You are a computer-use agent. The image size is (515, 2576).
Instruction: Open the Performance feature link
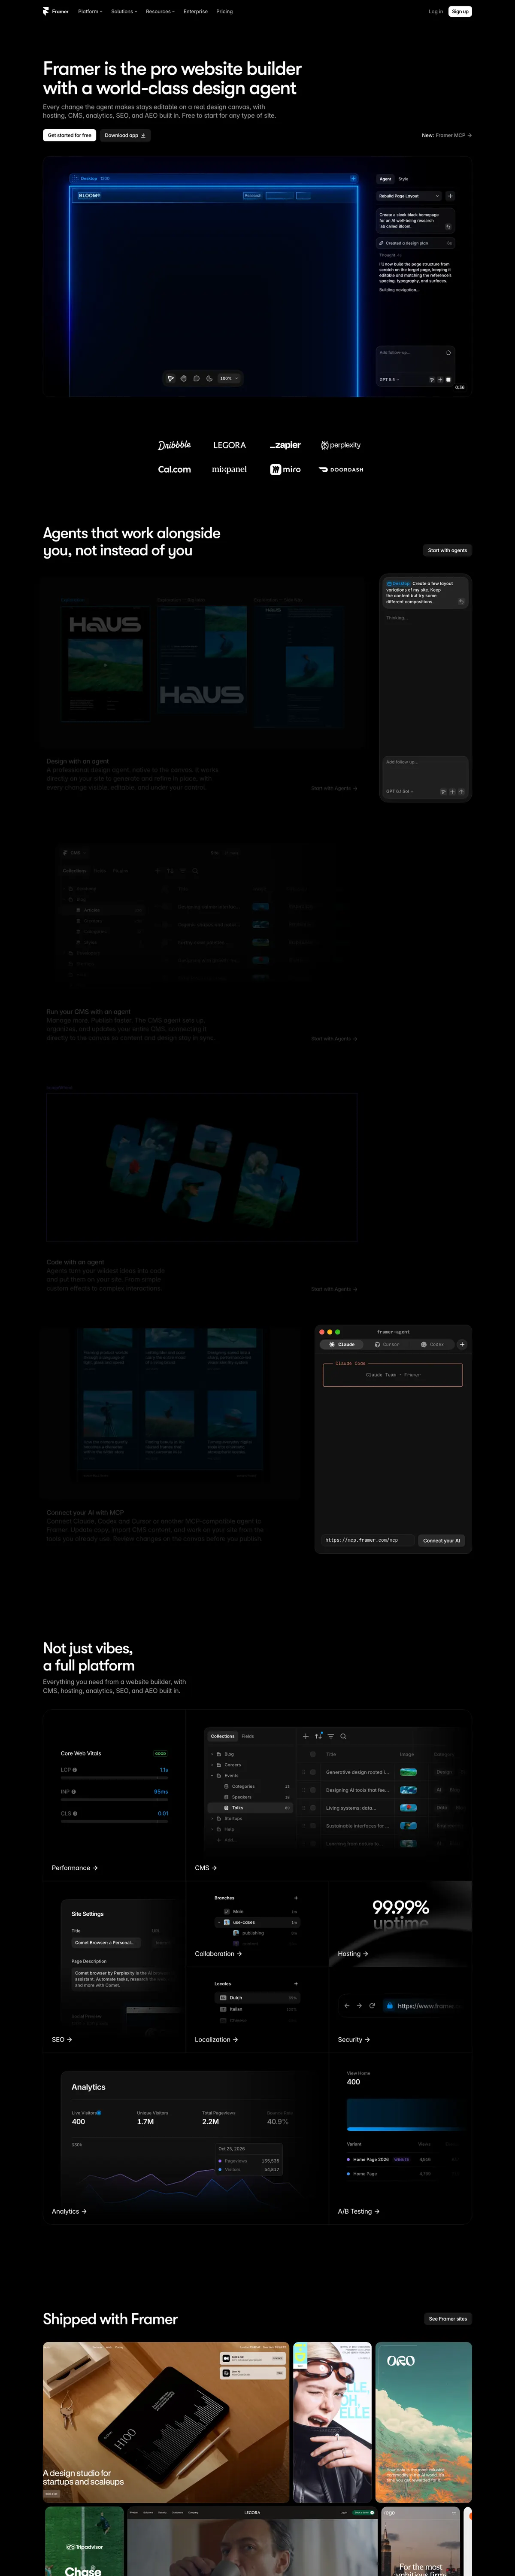point(75,1868)
